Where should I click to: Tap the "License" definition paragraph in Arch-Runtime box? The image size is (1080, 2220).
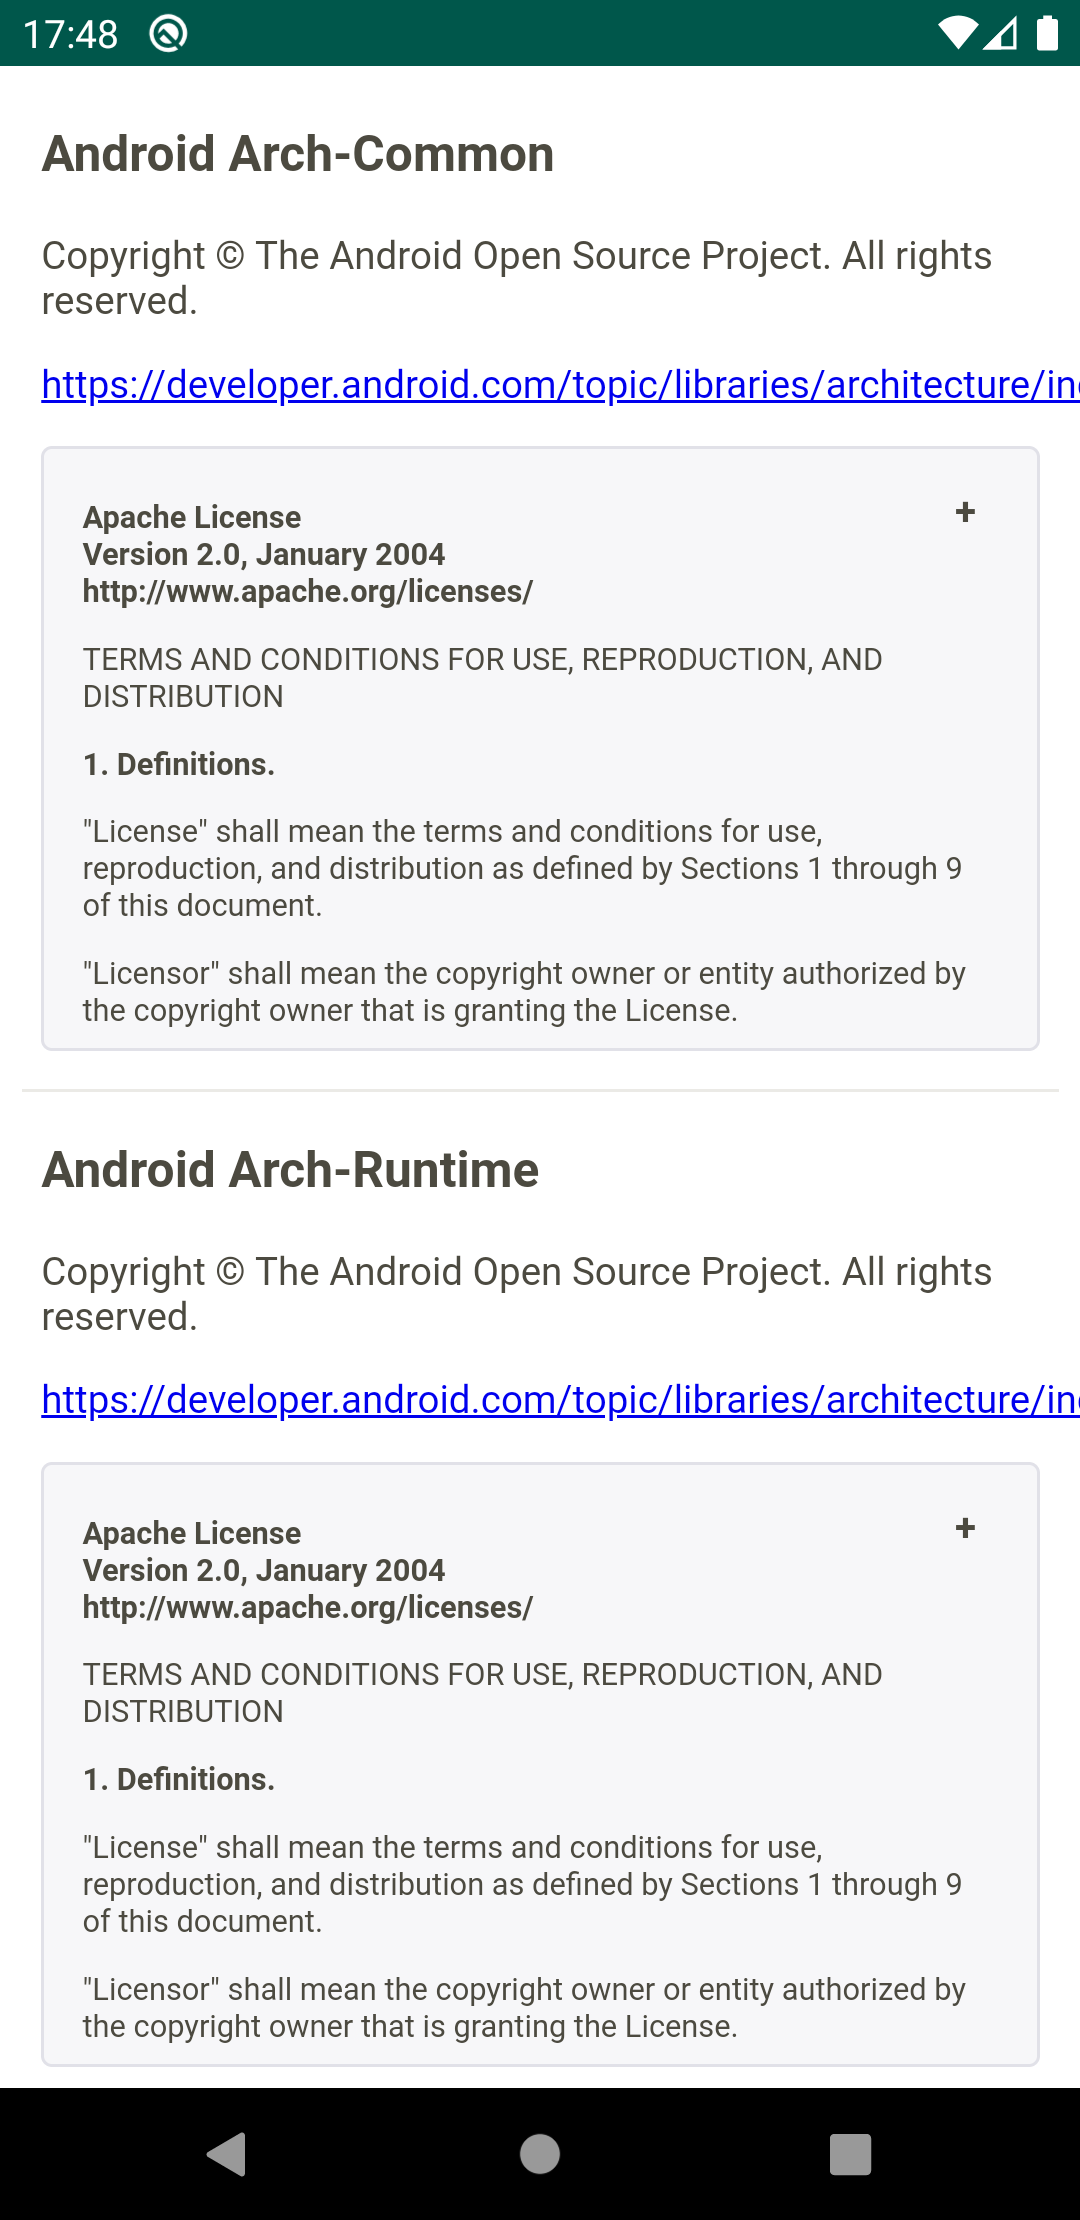[x=522, y=1884]
